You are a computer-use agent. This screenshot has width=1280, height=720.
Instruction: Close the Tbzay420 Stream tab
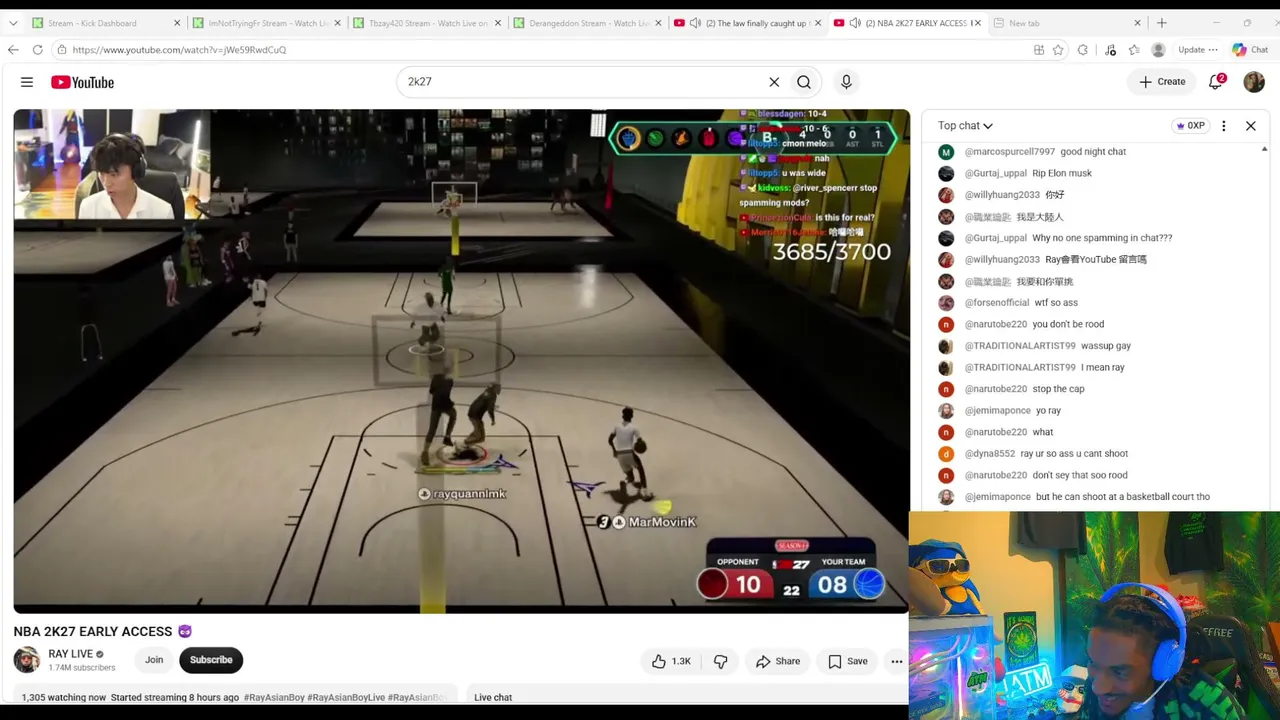[497, 23]
